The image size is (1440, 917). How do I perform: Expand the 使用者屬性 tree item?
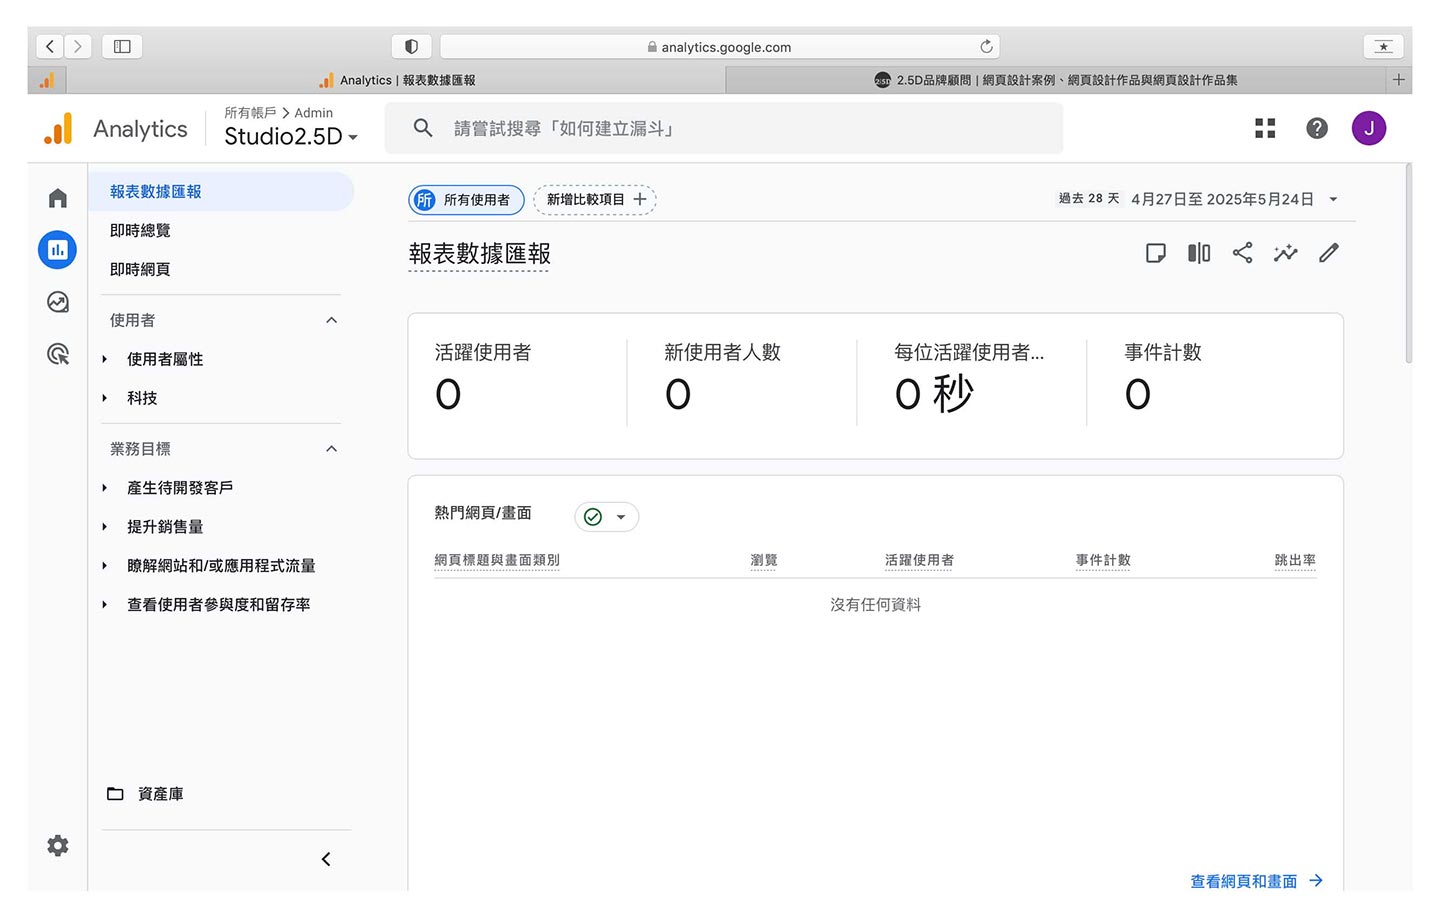pyautogui.click(x=105, y=359)
